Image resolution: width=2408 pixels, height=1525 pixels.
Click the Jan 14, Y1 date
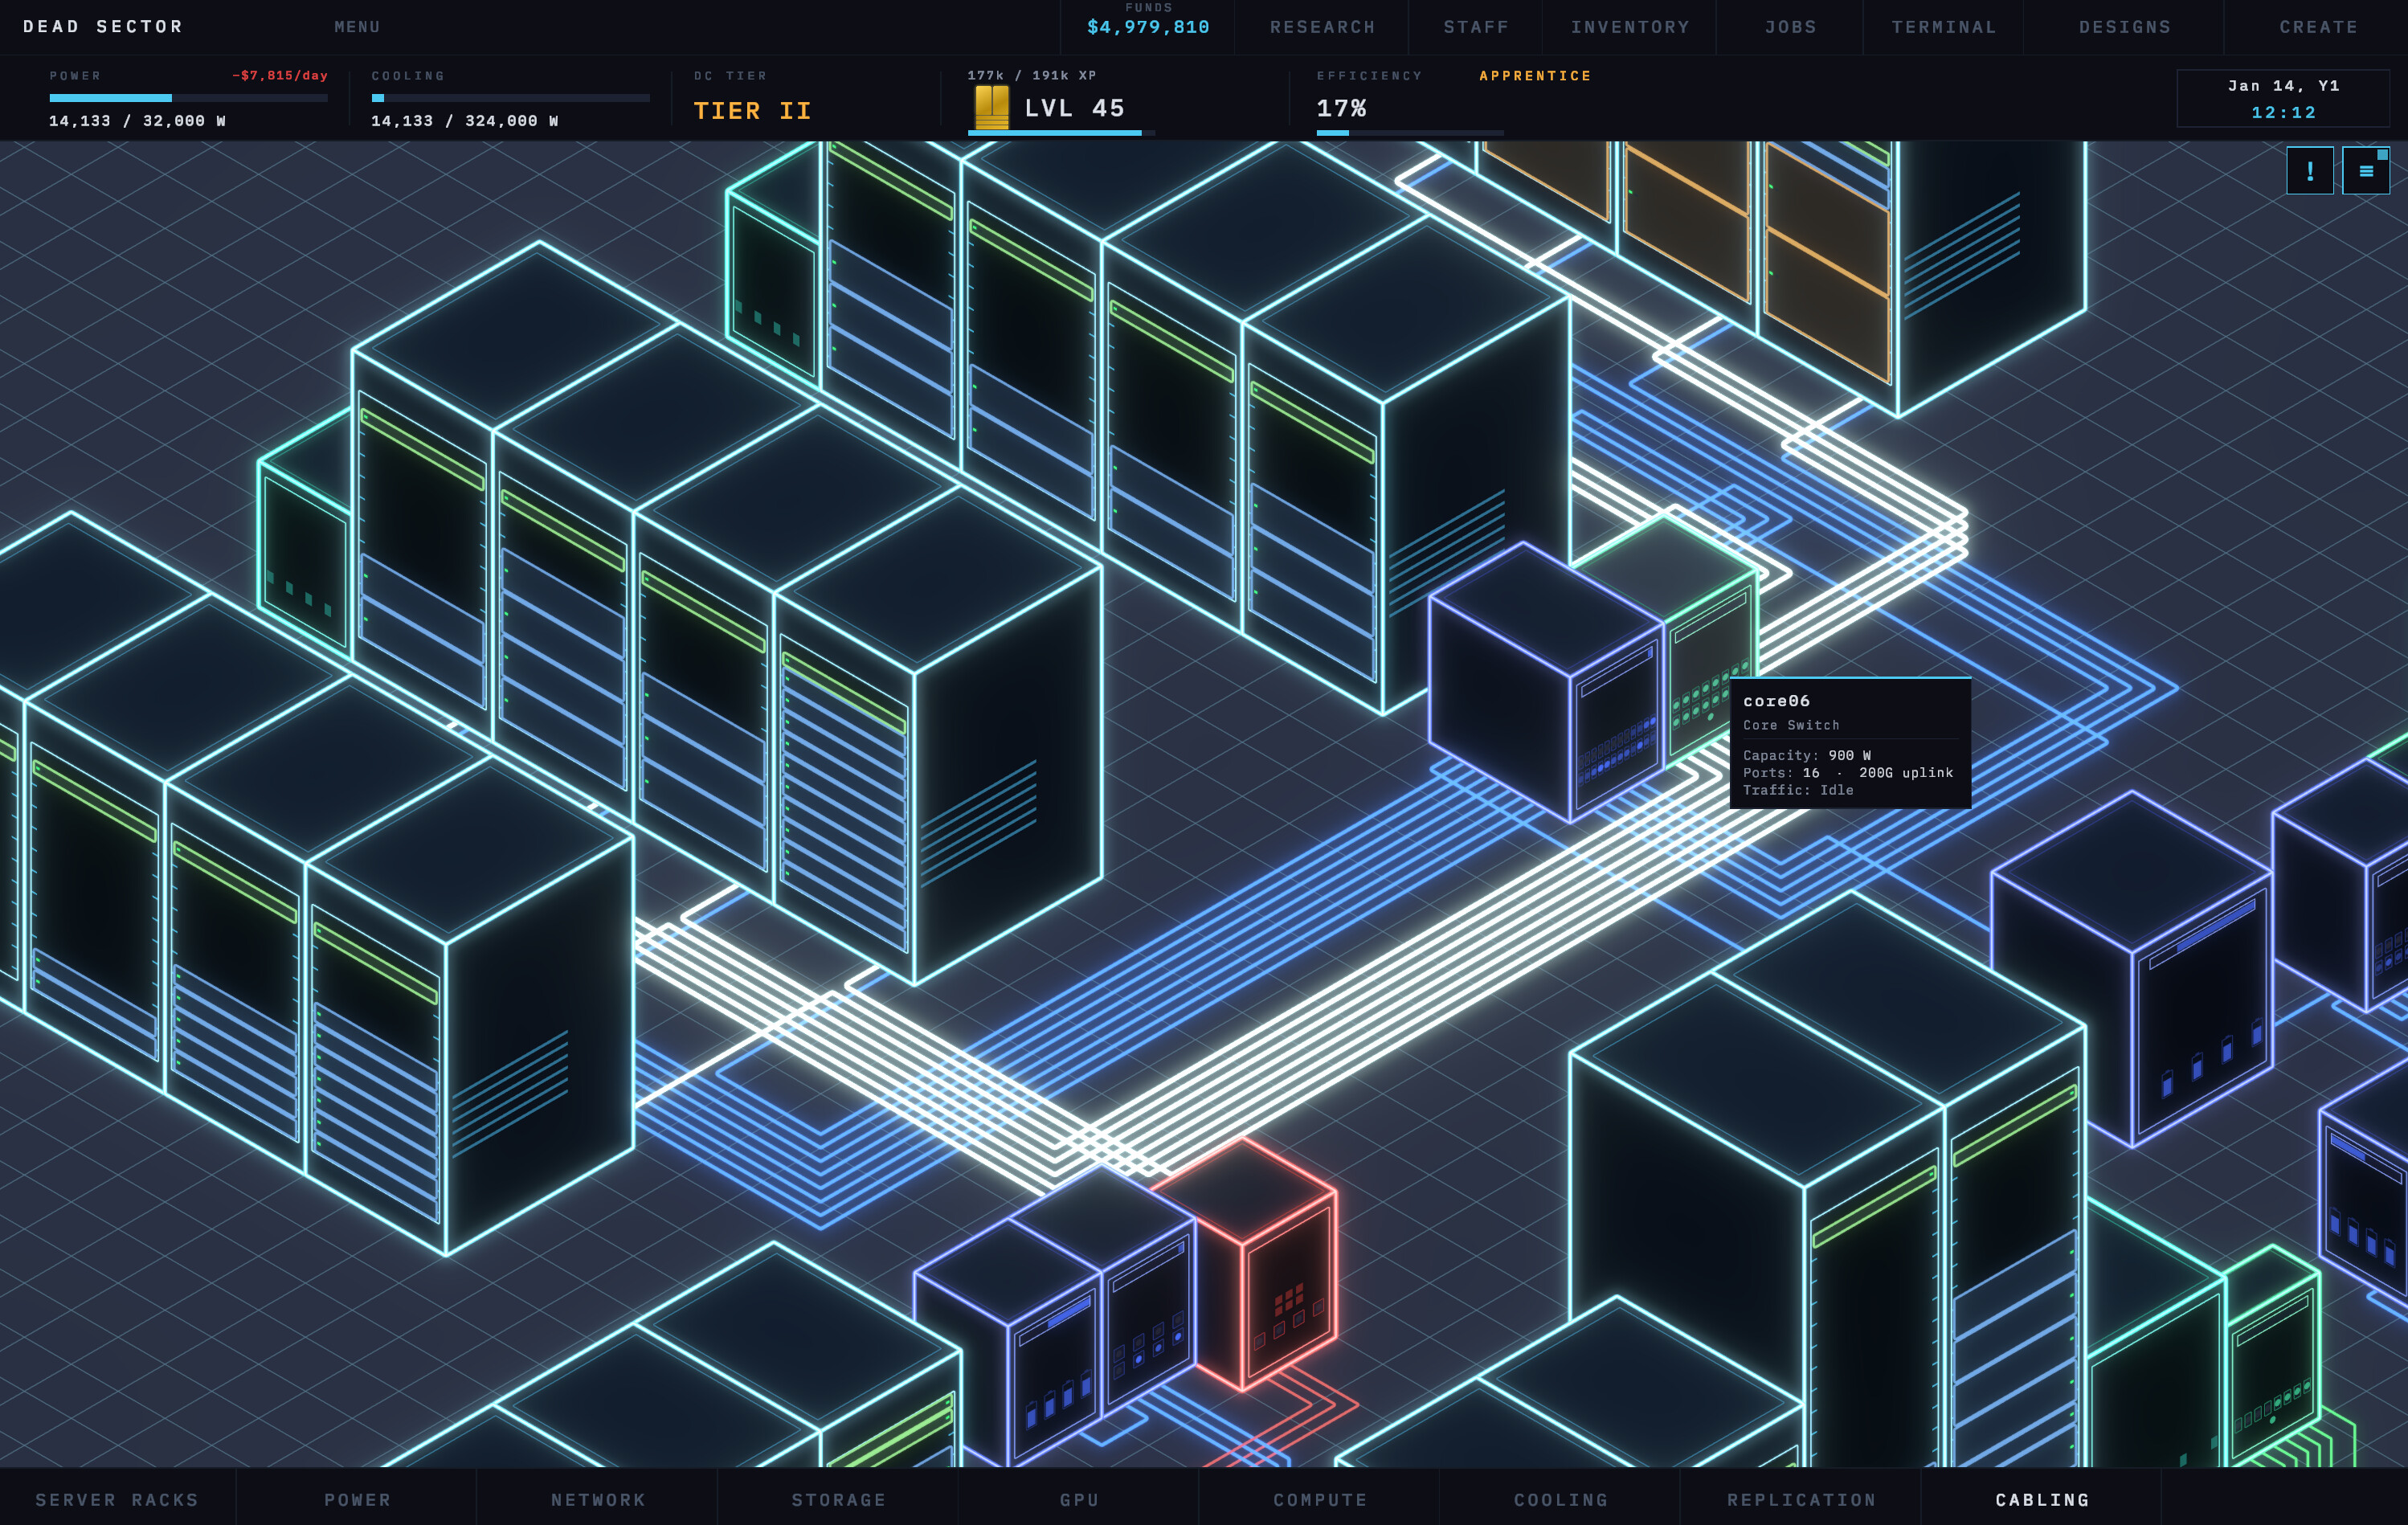pyautogui.click(x=2284, y=86)
